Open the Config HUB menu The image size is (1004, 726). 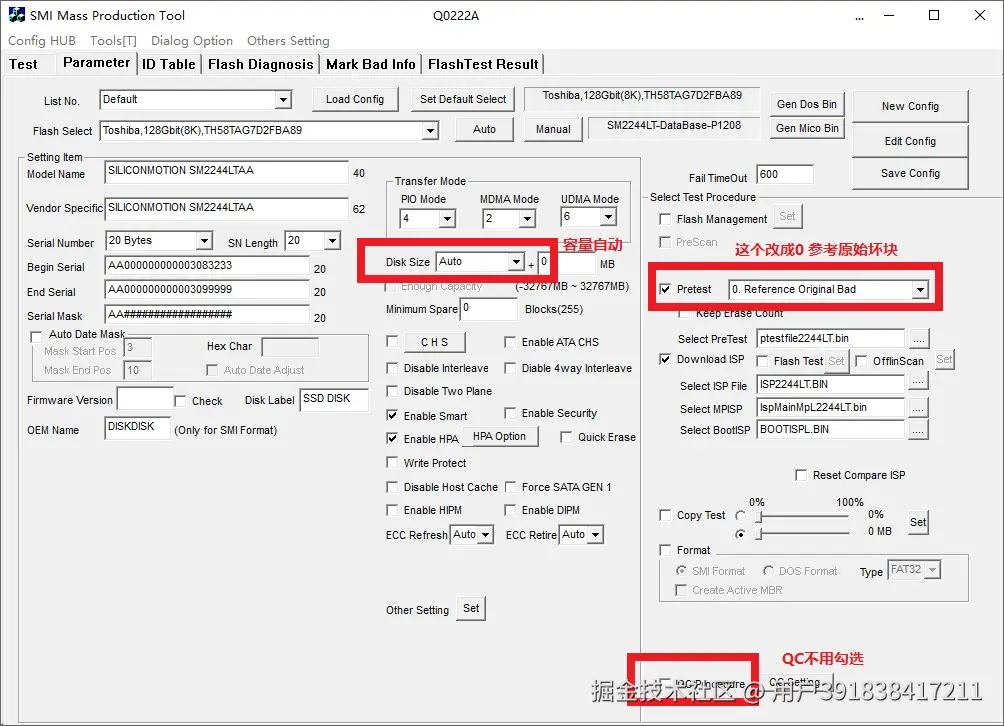pos(42,40)
